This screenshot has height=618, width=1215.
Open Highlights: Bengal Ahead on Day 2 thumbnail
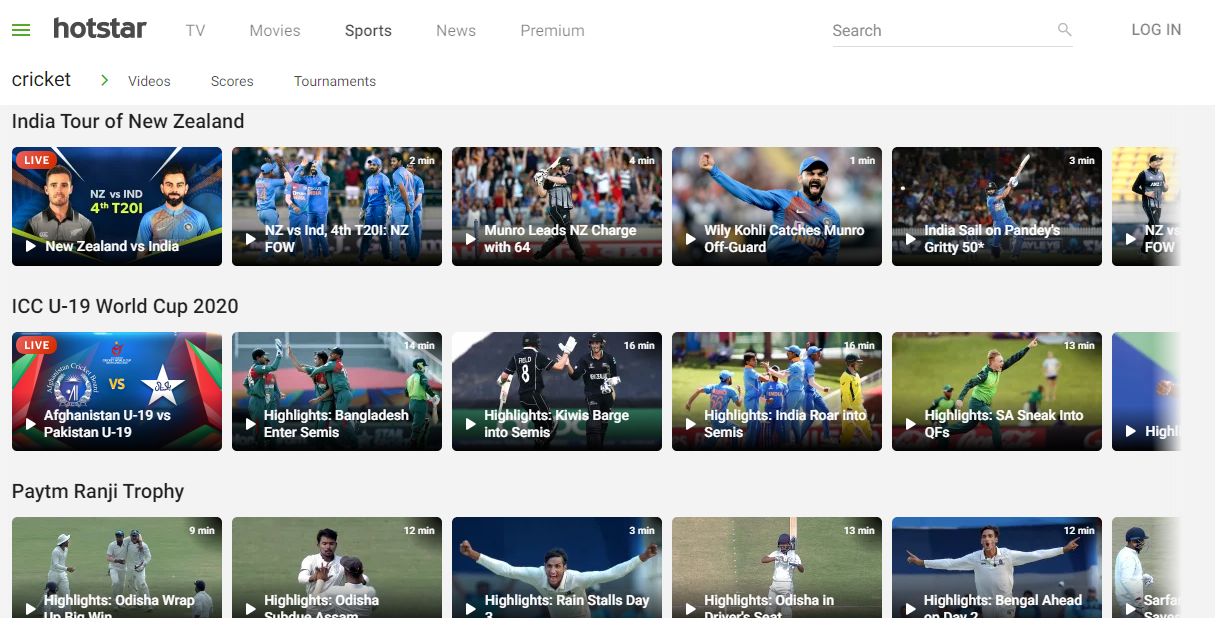click(997, 567)
